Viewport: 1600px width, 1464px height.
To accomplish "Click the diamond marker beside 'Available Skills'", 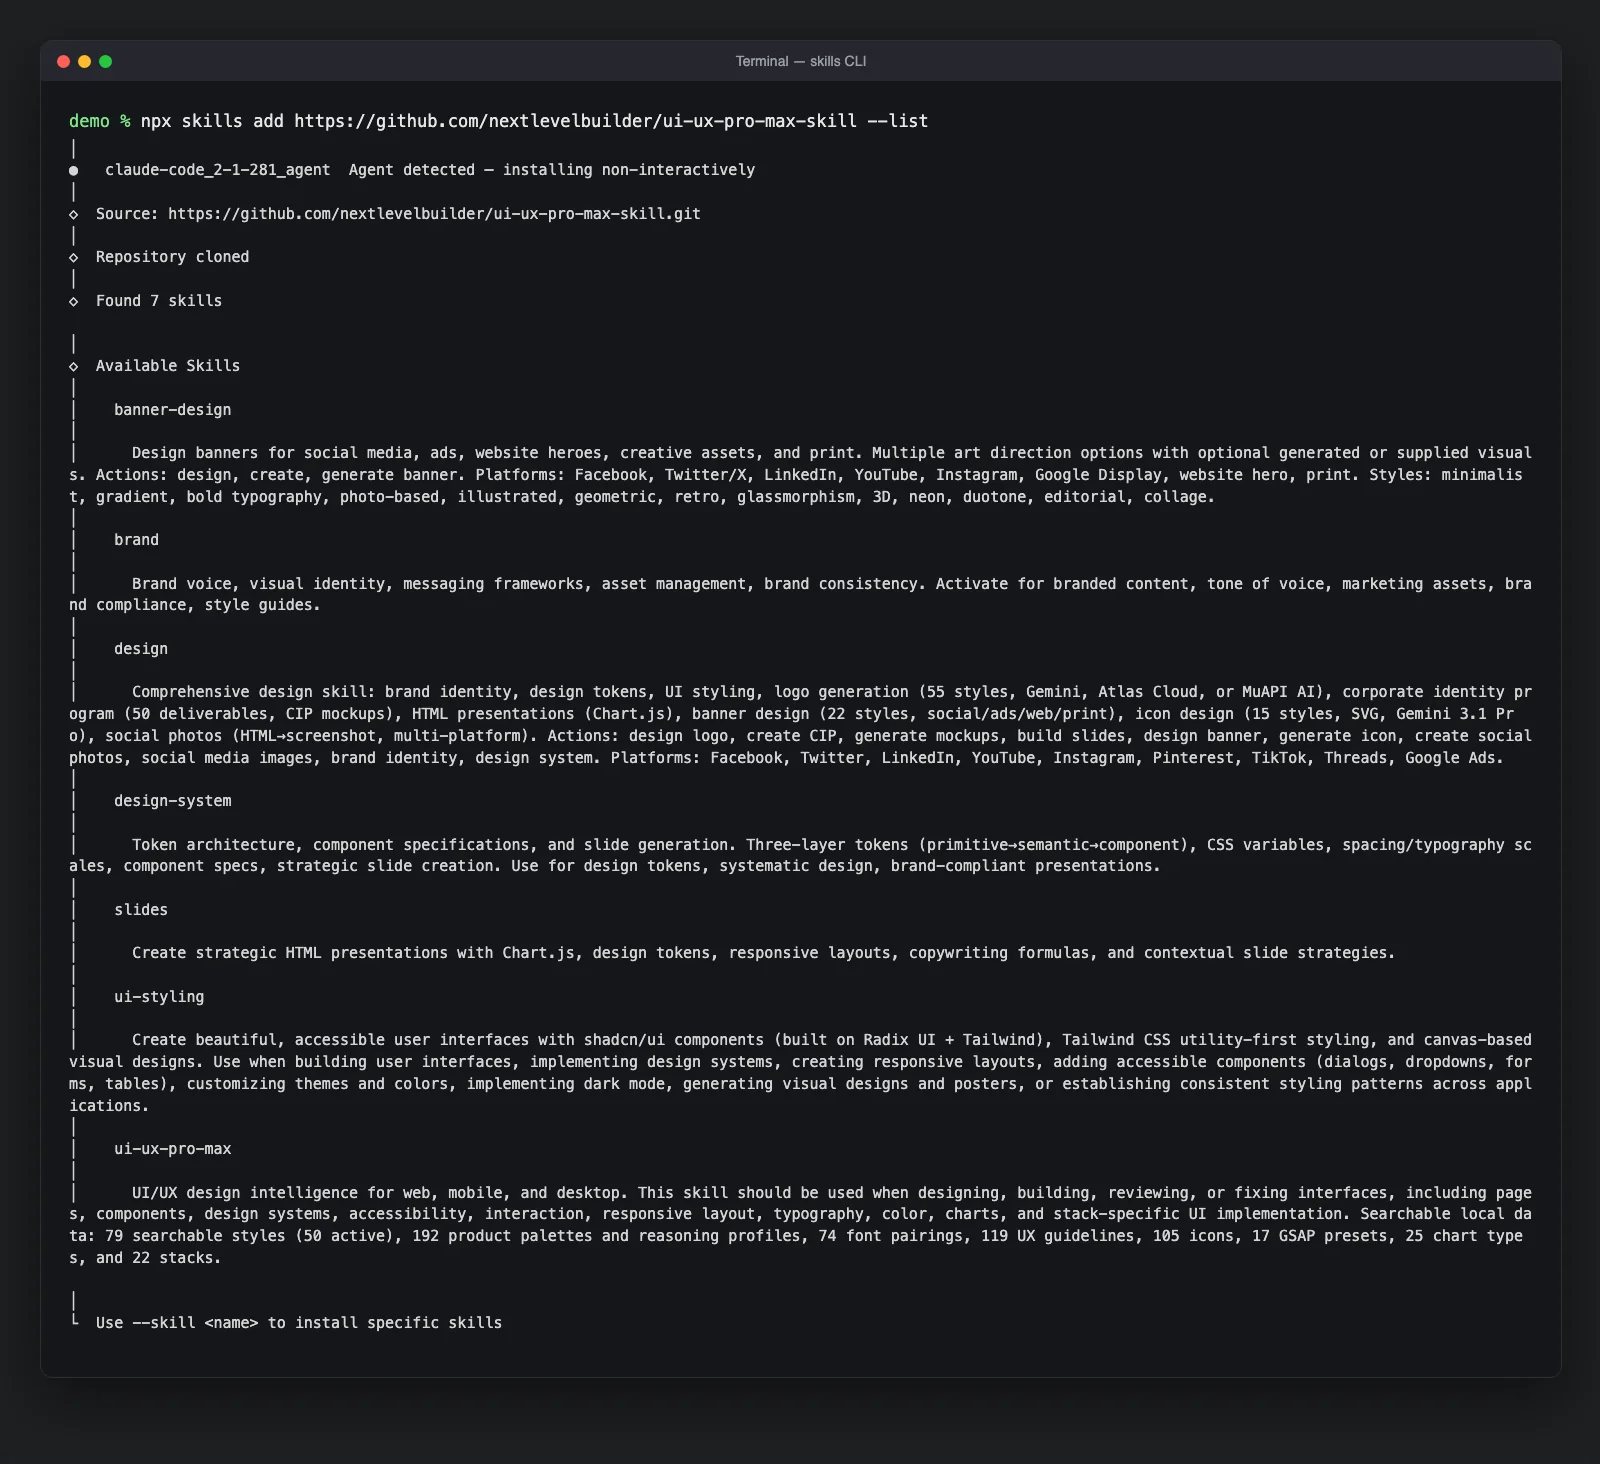I will coord(73,366).
